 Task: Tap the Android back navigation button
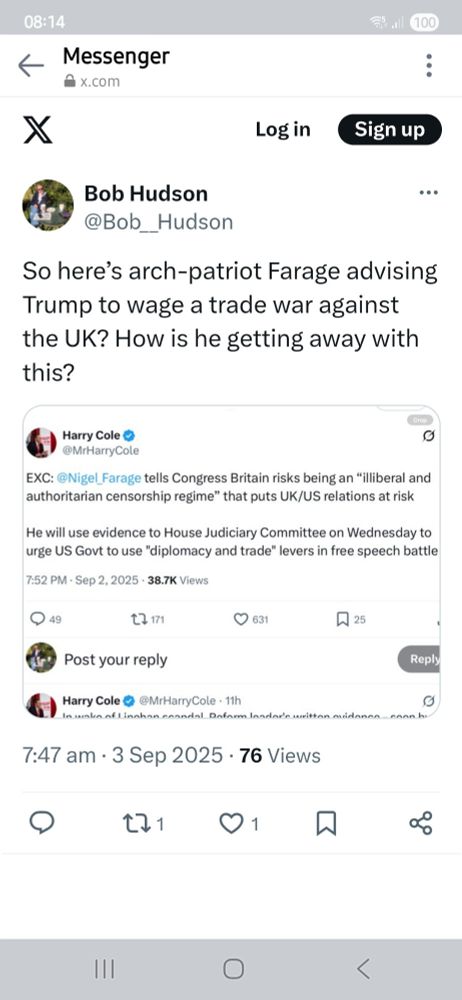[362, 969]
